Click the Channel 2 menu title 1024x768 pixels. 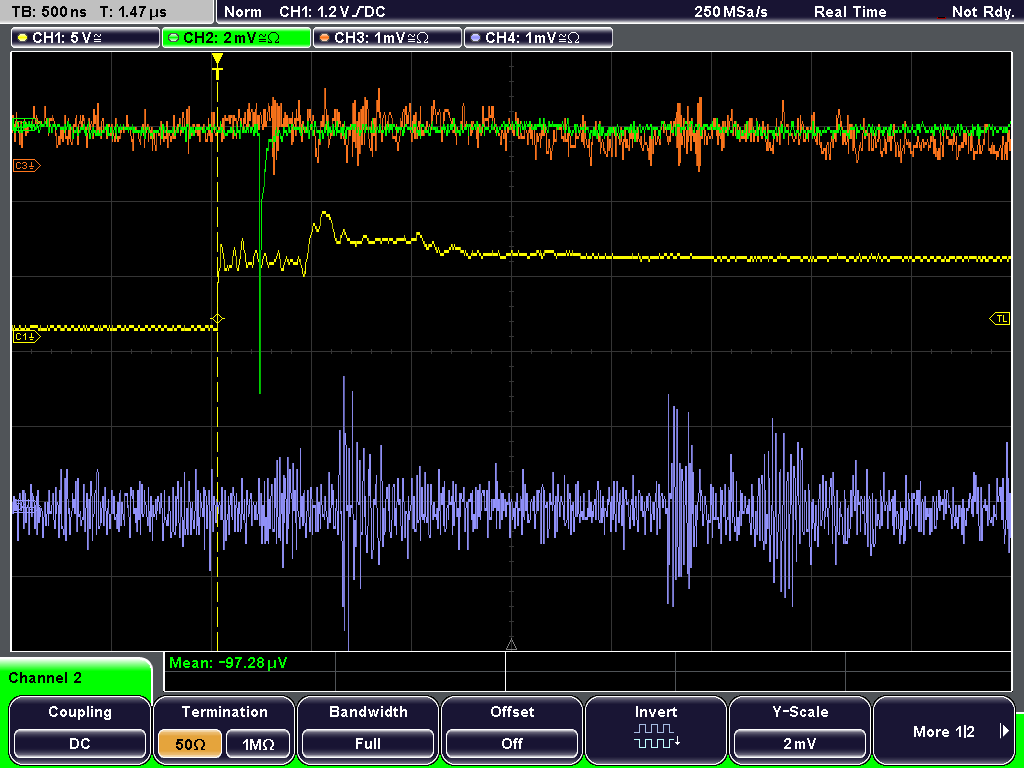click(x=45, y=678)
